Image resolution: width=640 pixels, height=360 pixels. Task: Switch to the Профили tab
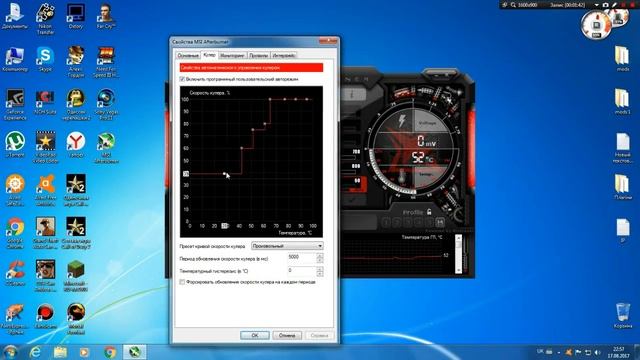coord(258,56)
